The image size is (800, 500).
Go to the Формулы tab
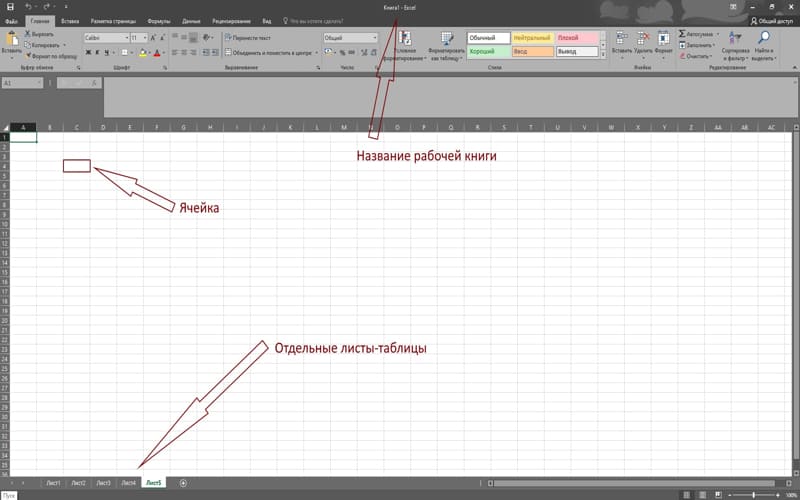pyautogui.click(x=159, y=21)
